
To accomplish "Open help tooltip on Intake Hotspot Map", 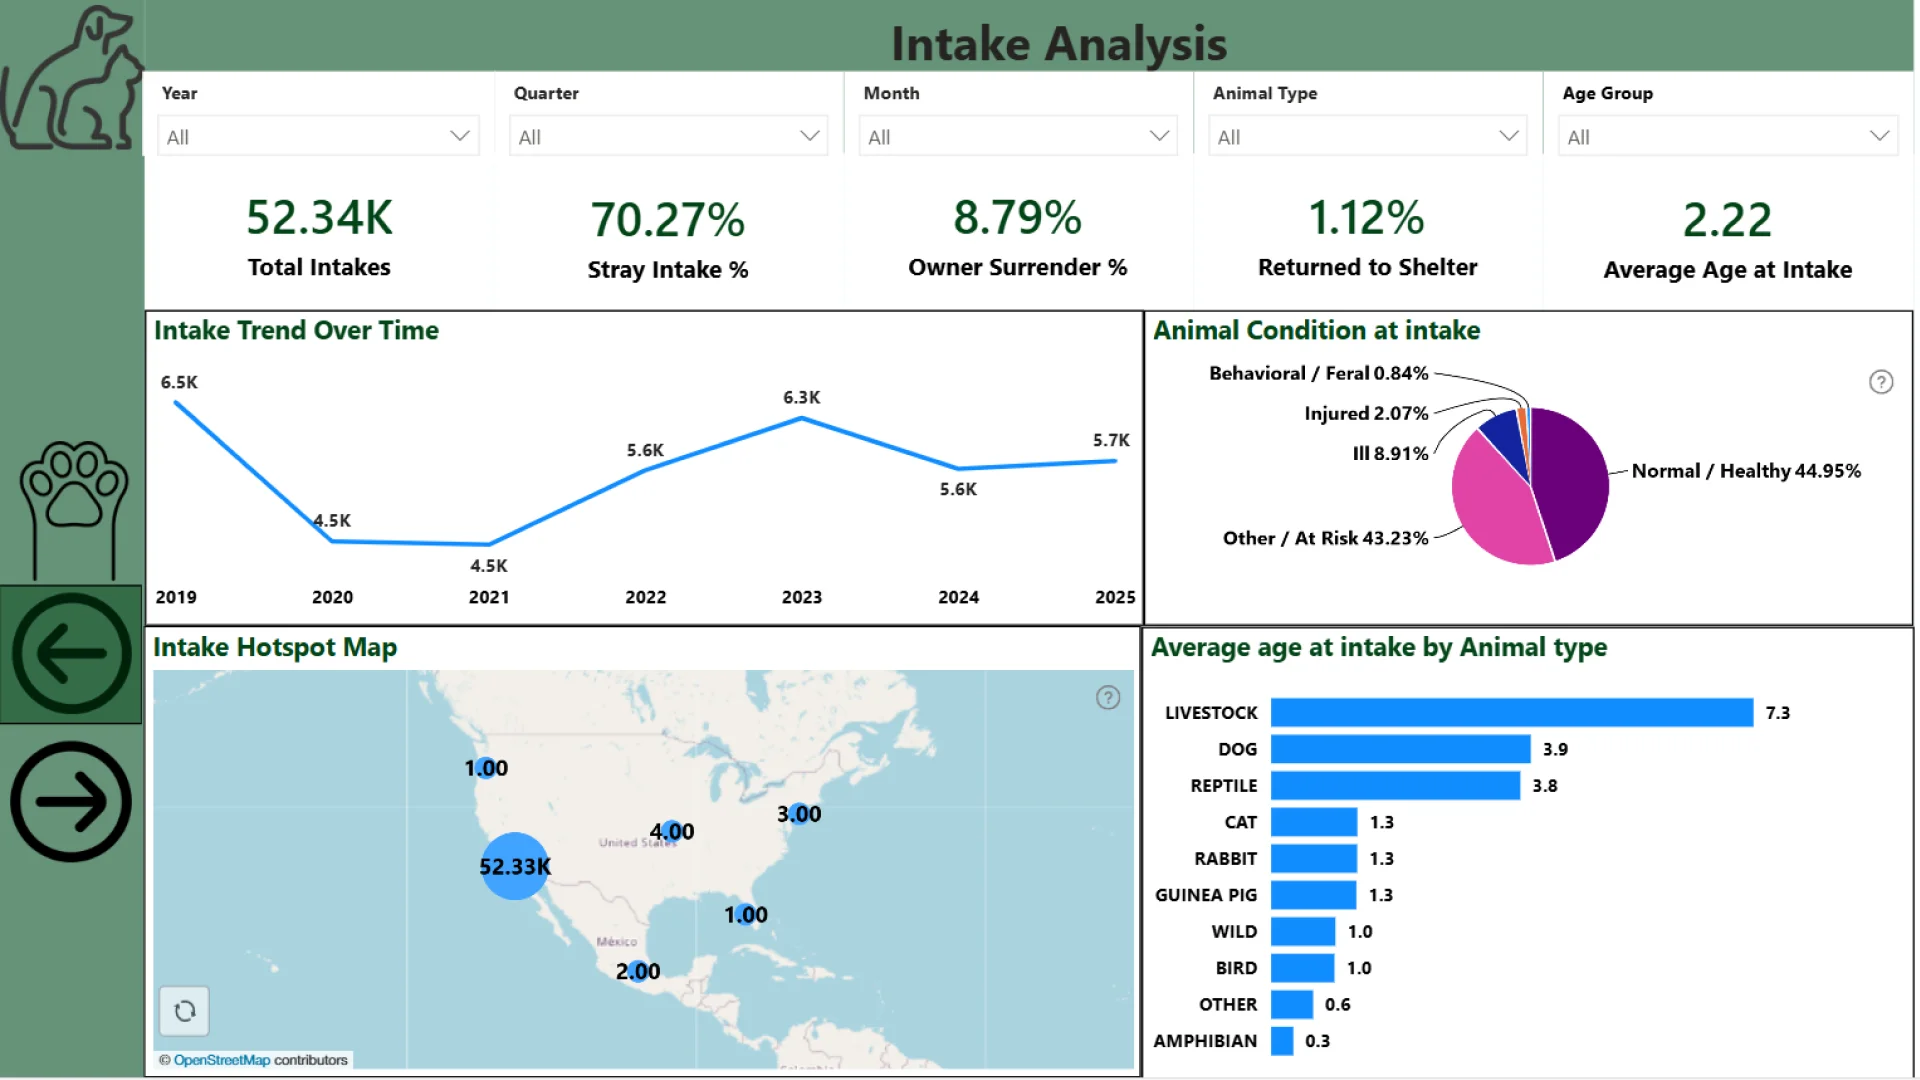I will point(1107,698).
